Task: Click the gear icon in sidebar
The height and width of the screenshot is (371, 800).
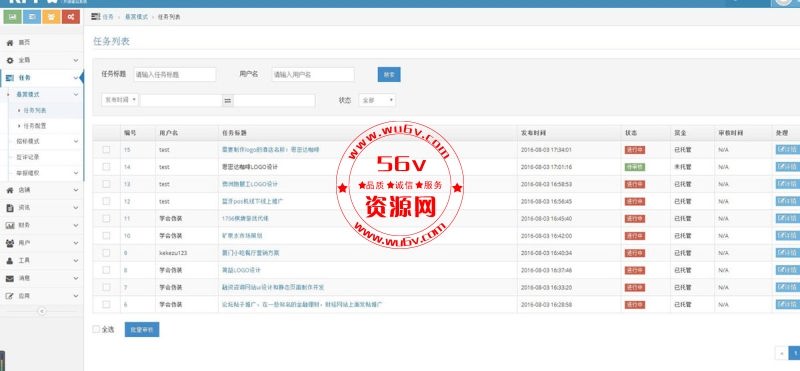Action: coord(10,60)
